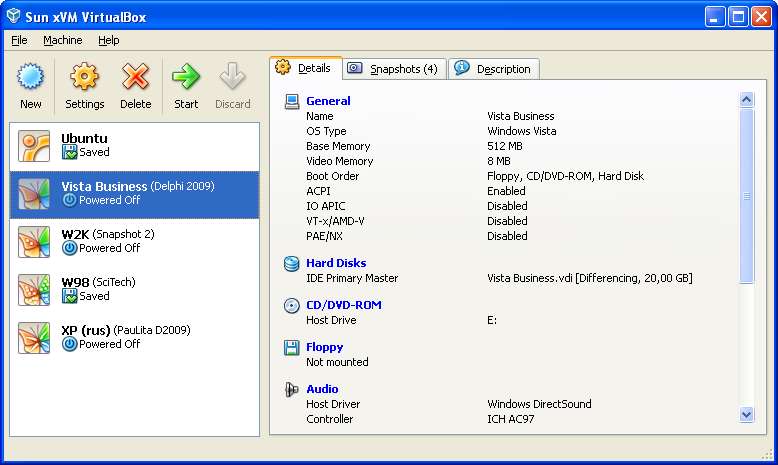The height and width of the screenshot is (465, 778).
Task: Click the details pane scrollbar thumb
Action: click(x=746, y=196)
